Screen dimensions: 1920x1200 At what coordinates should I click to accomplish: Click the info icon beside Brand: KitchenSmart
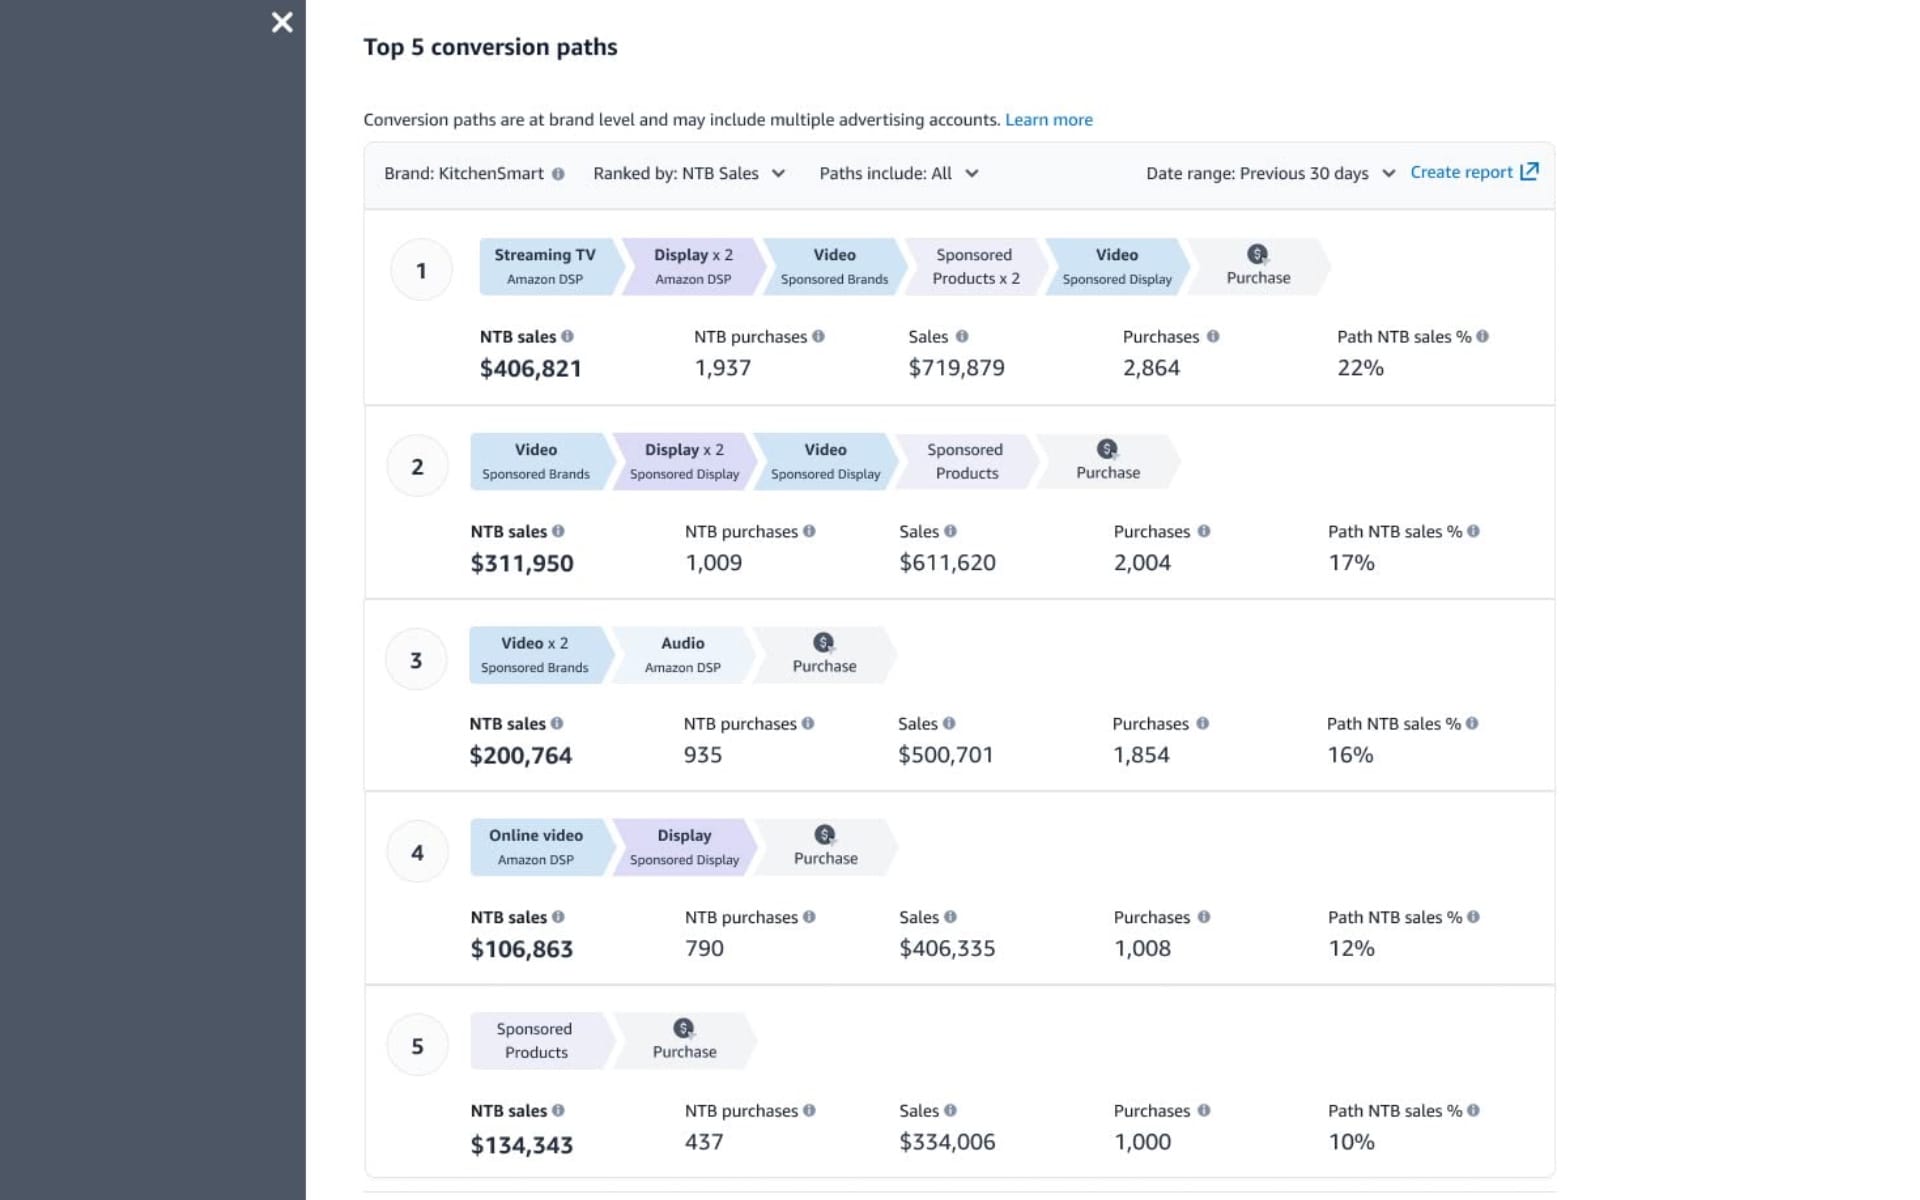(x=557, y=173)
